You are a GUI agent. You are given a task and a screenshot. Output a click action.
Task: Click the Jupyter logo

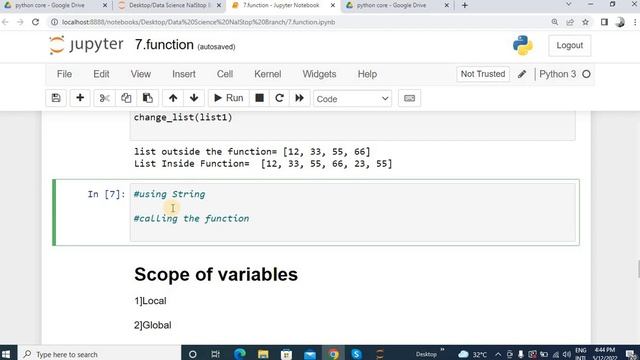click(x=86, y=44)
